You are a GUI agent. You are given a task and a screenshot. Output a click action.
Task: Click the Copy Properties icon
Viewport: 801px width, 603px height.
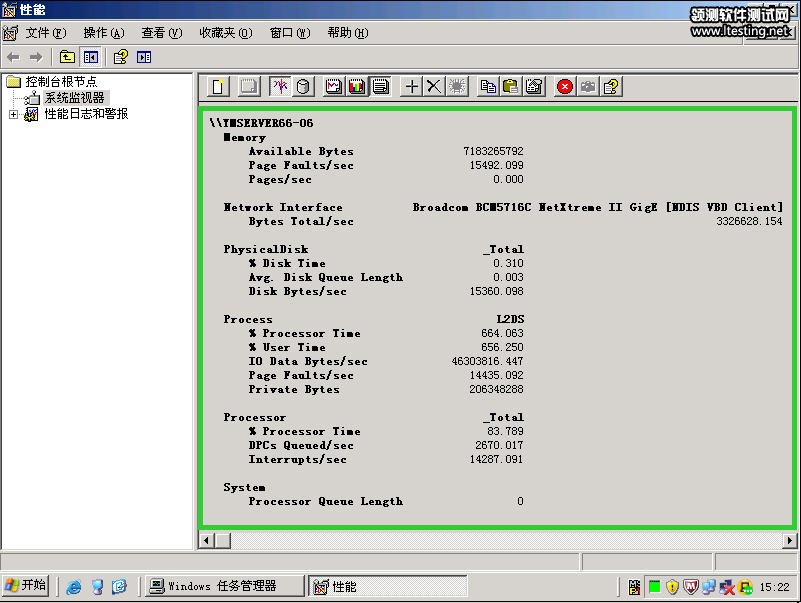(488, 87)
